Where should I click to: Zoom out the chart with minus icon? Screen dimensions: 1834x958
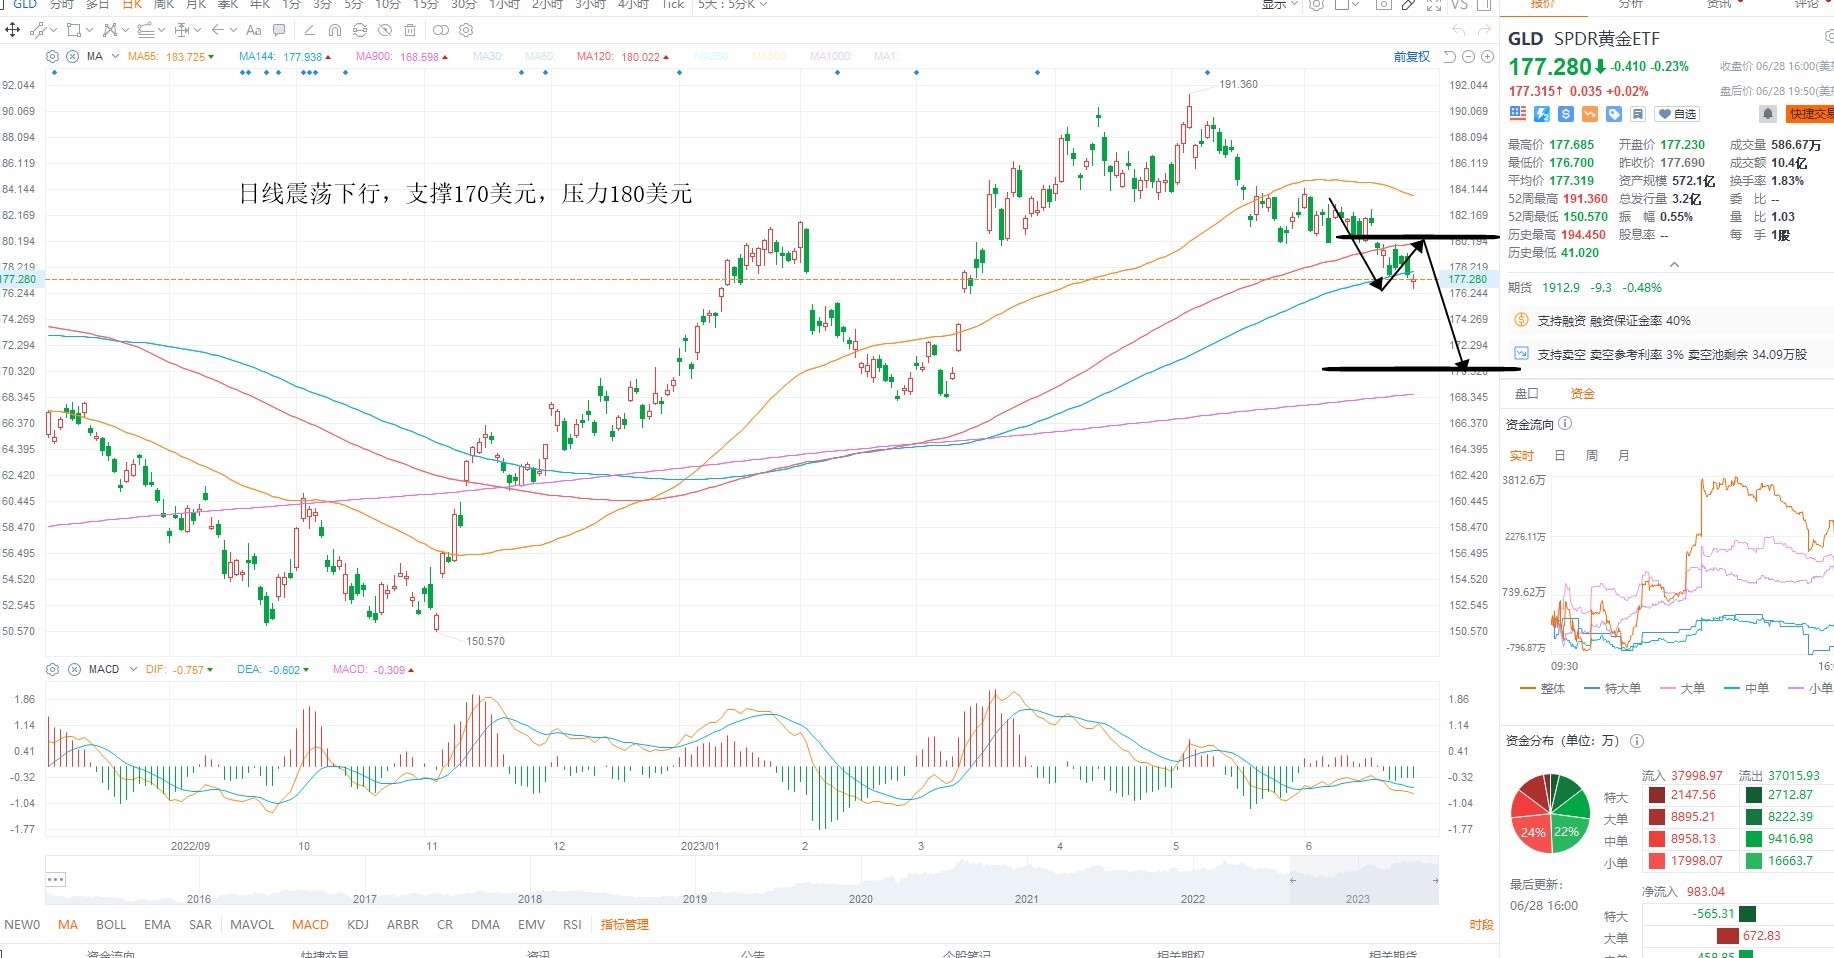[1468, 57]
